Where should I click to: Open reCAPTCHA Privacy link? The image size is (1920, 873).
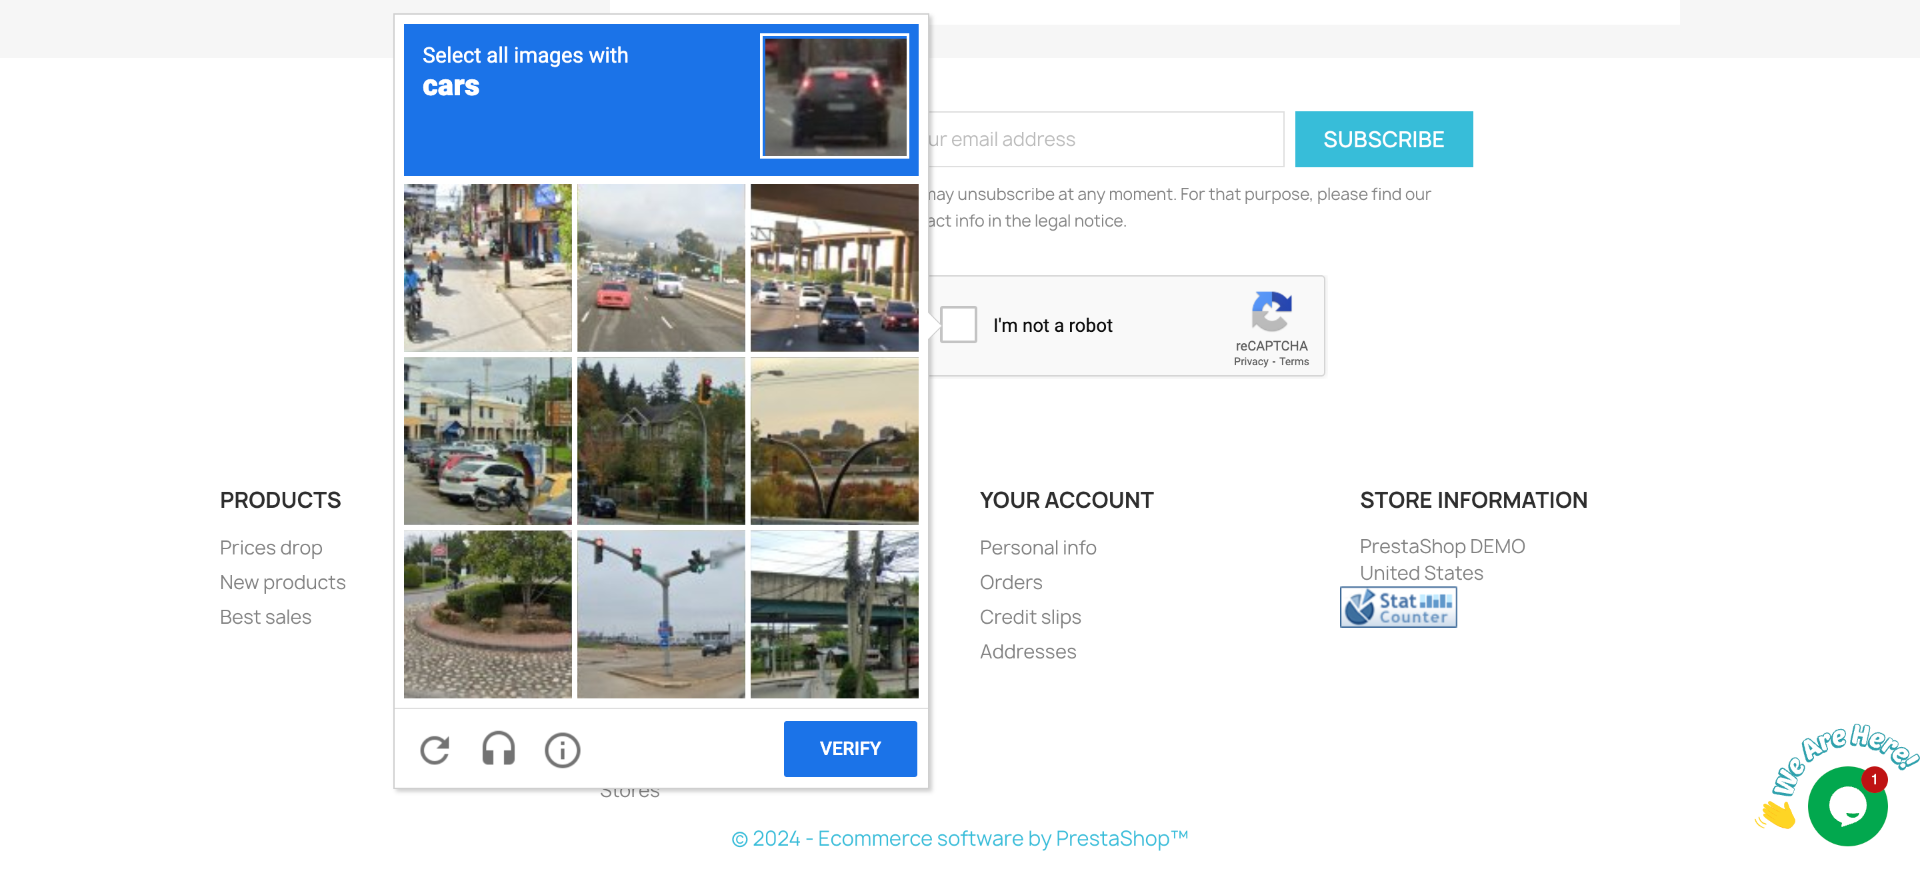click(1251, 362)
